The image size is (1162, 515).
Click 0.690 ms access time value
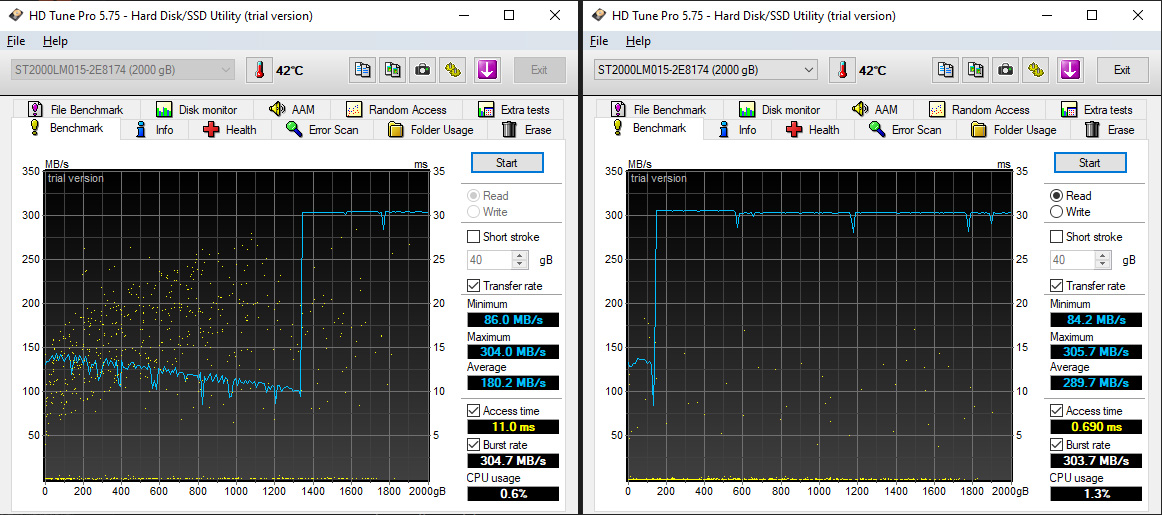1096,427
